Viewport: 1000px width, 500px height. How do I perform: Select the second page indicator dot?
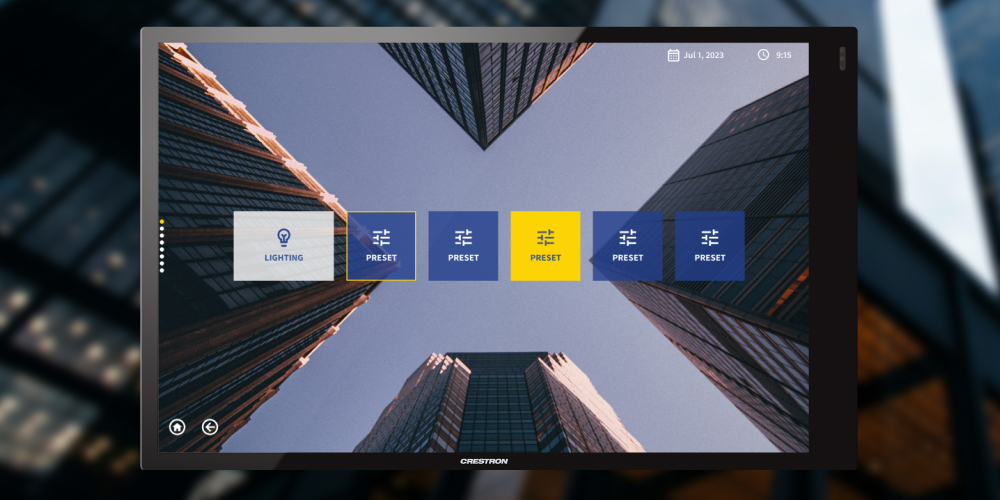[x=162, y=230]
